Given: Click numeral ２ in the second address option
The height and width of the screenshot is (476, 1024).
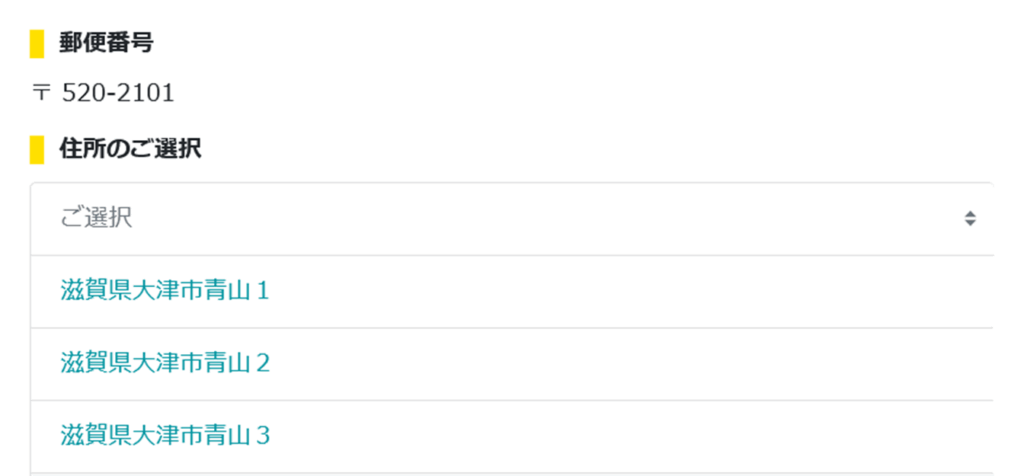Looking at the screenshot, I should click(x=263, y=363).
